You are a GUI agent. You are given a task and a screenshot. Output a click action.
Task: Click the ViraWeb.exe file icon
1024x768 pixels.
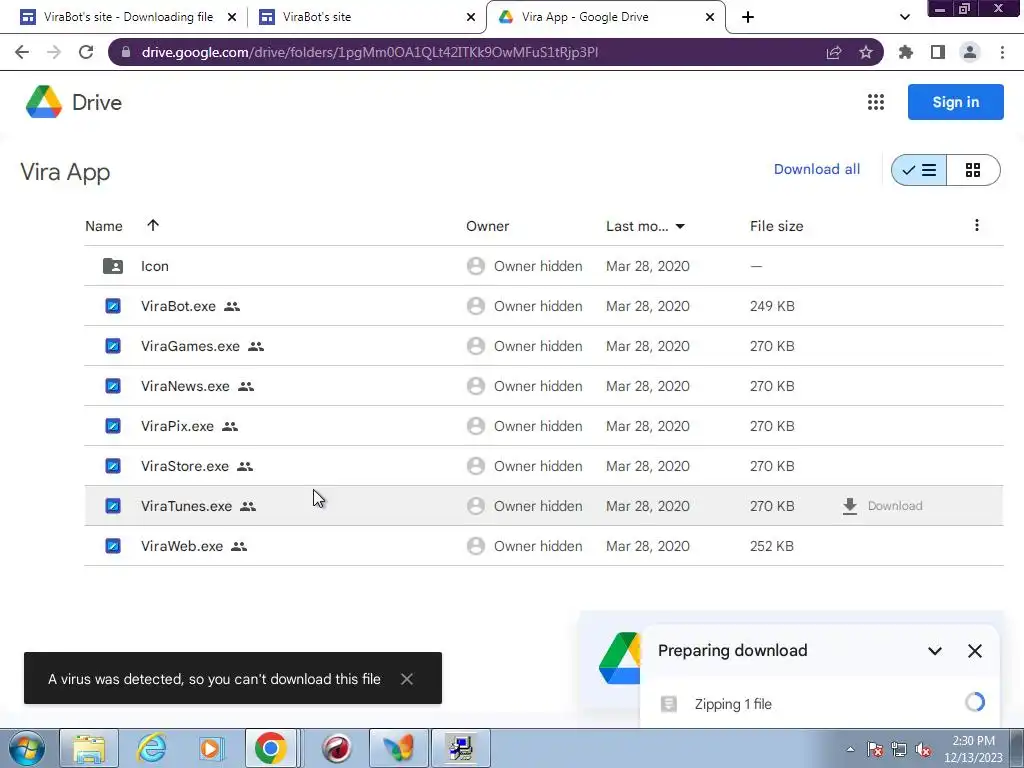(x=112, y=545)
